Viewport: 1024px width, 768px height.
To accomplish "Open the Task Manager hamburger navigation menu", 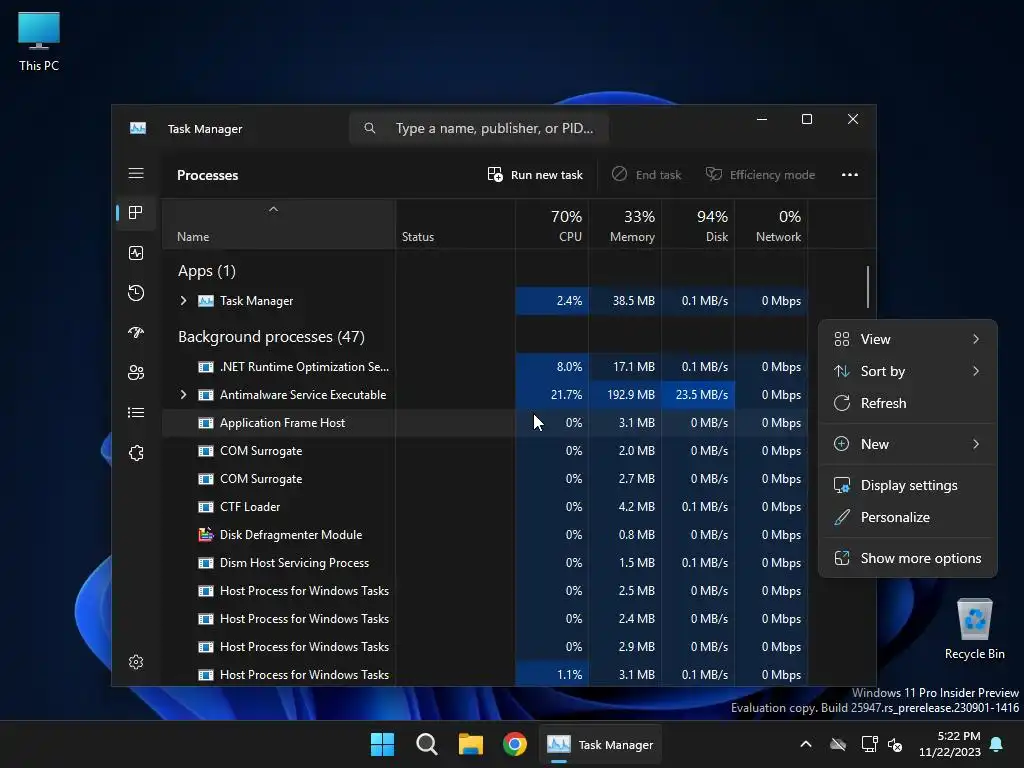I will tap(136, 174).
